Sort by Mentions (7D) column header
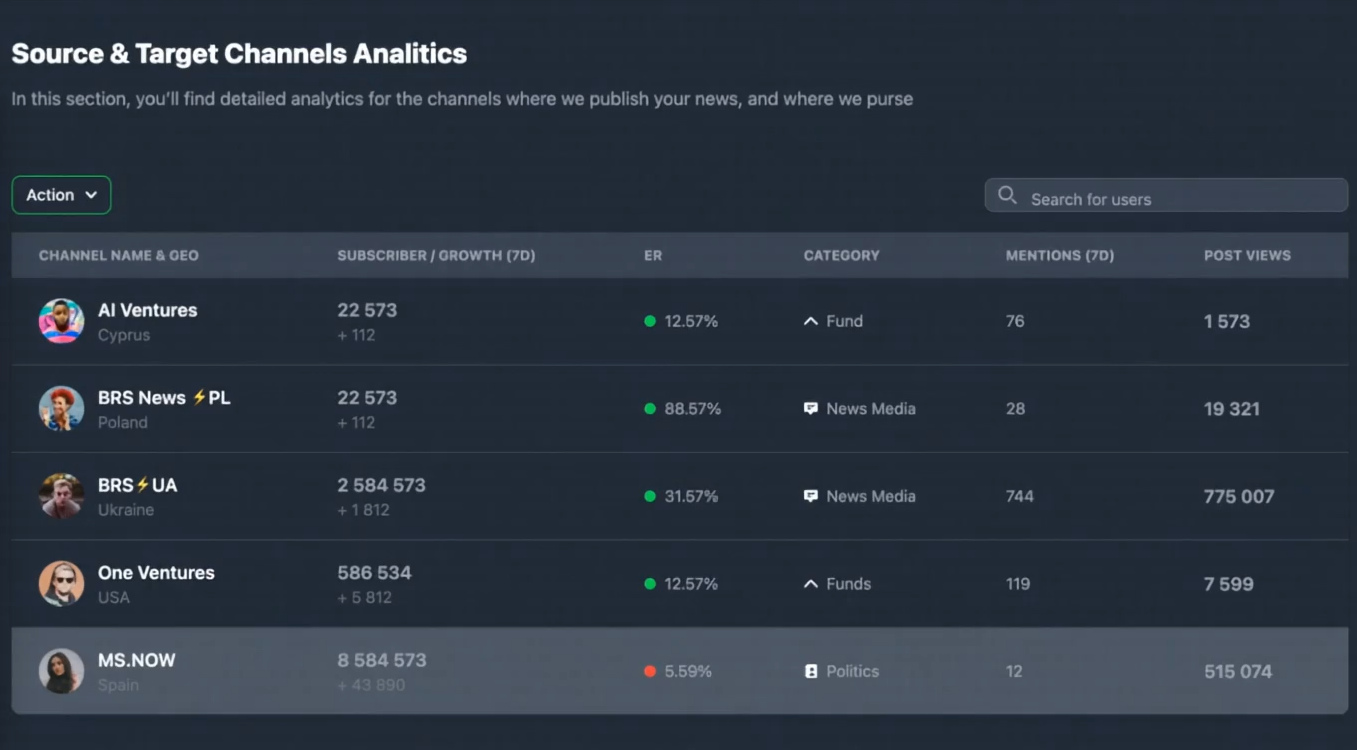Screen dimensions: 1357x750 [x=1060, y=255]
